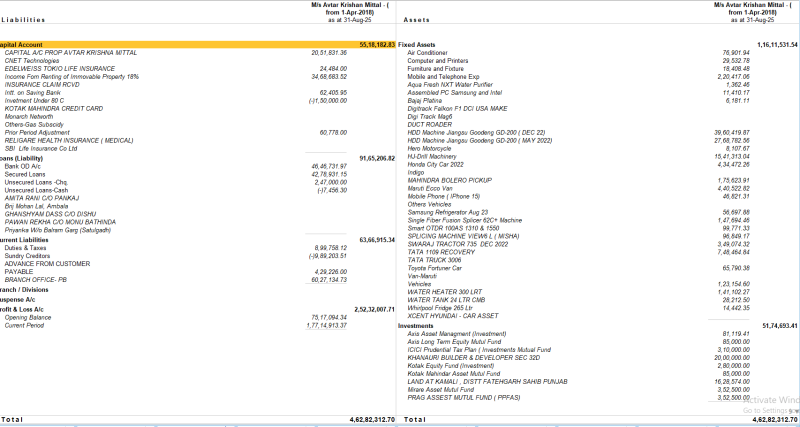The height and width of the screenshot is (427, 800).
Task: Select the highlighted Capital Account group row
Action: tap(30, 45)
